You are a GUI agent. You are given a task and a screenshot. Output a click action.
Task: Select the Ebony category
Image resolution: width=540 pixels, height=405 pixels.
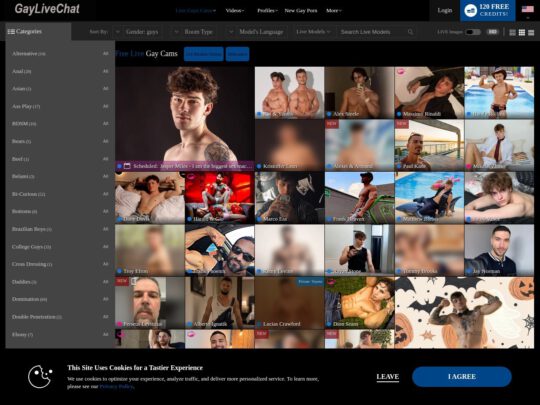coord(22,334)
